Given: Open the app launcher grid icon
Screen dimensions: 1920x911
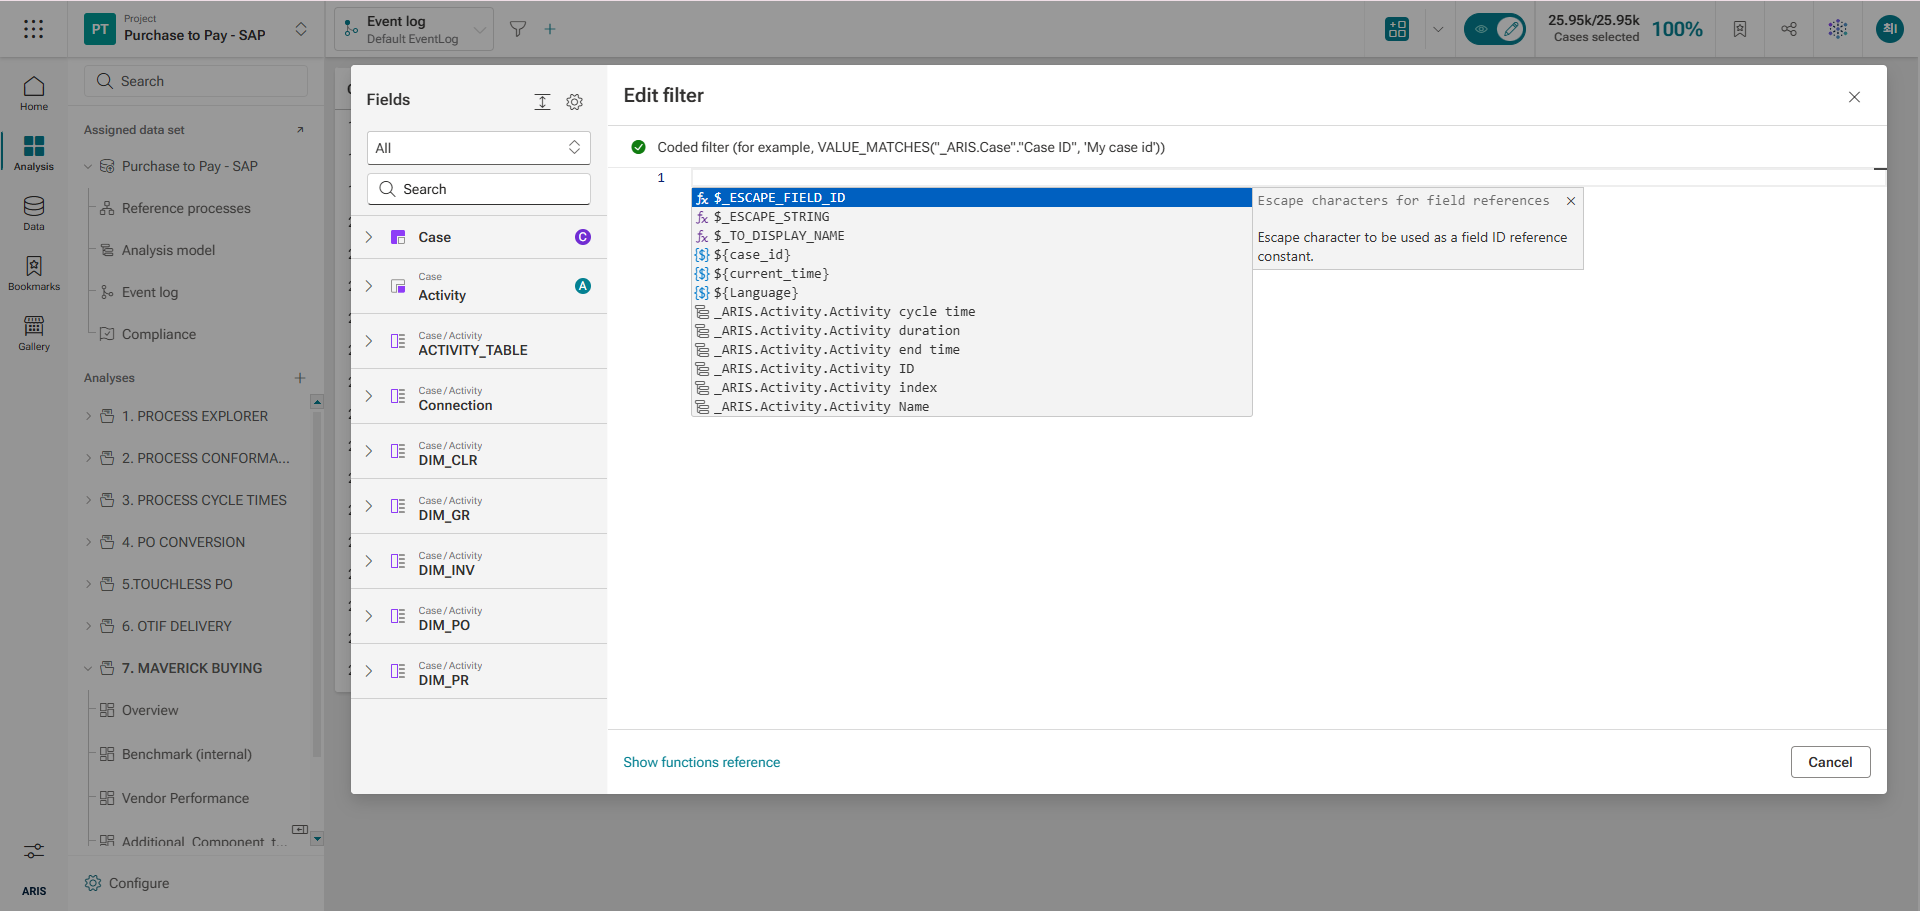Looking at the screenshot, I should click(x=34, y=29).
